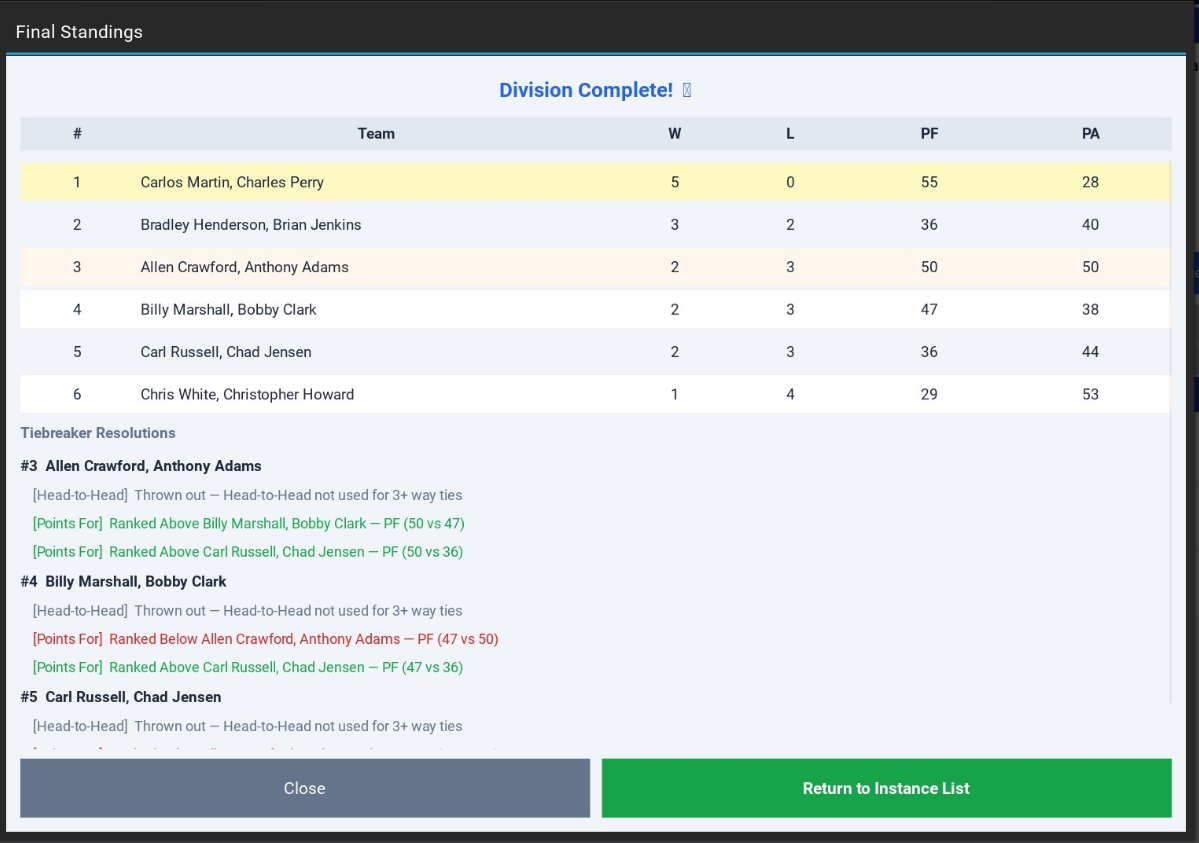
Task: Click Head-to-Head thrown out line under #4
Action: pos(248,610)
